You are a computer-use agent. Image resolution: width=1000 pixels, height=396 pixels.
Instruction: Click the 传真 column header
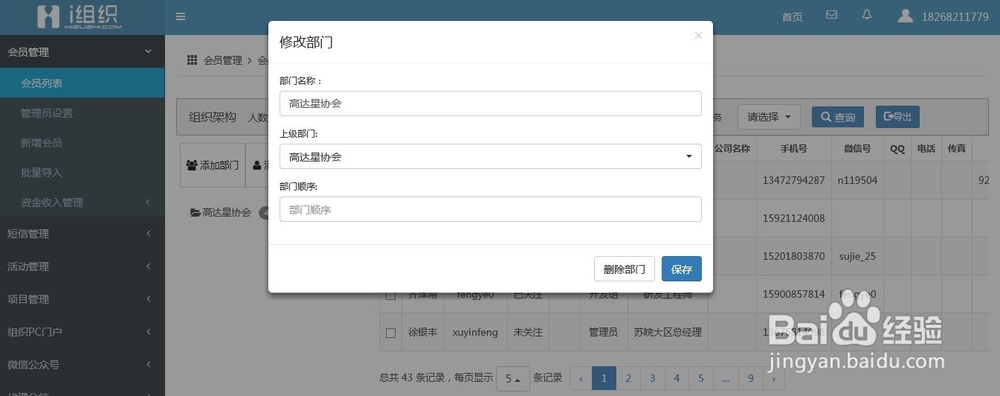(957, 149)
